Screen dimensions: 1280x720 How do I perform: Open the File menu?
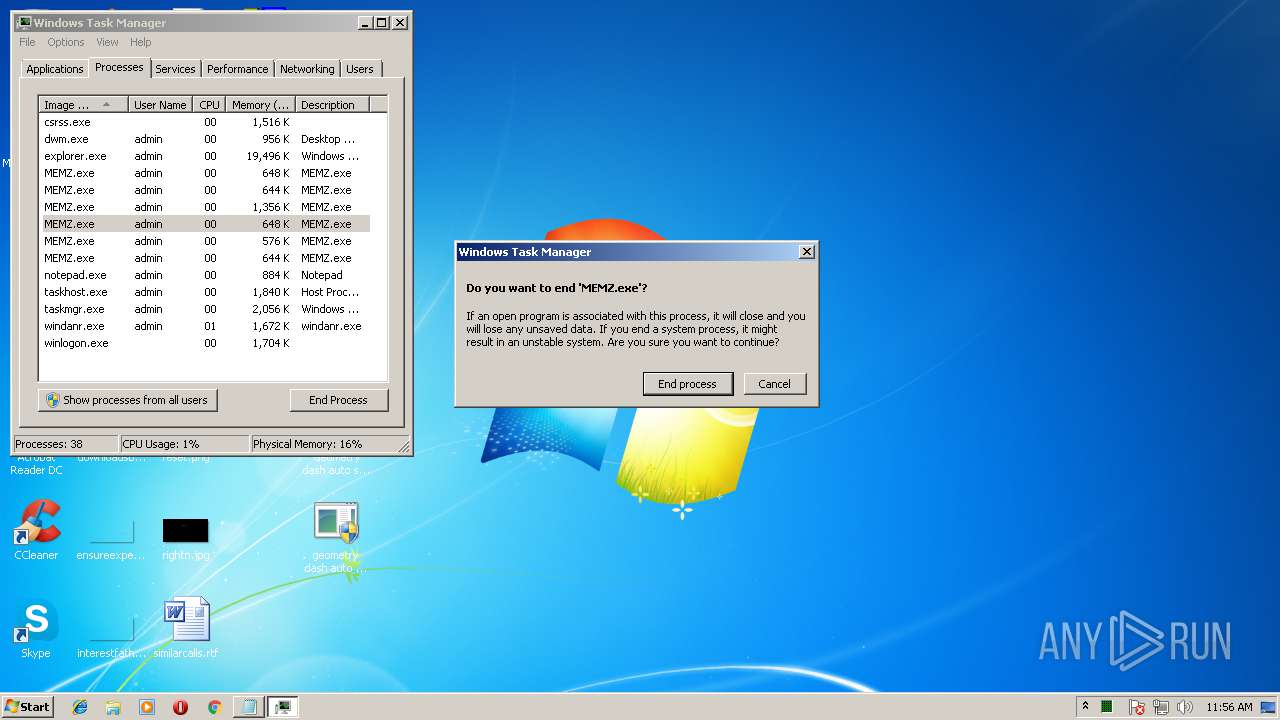tap(27, 42)
